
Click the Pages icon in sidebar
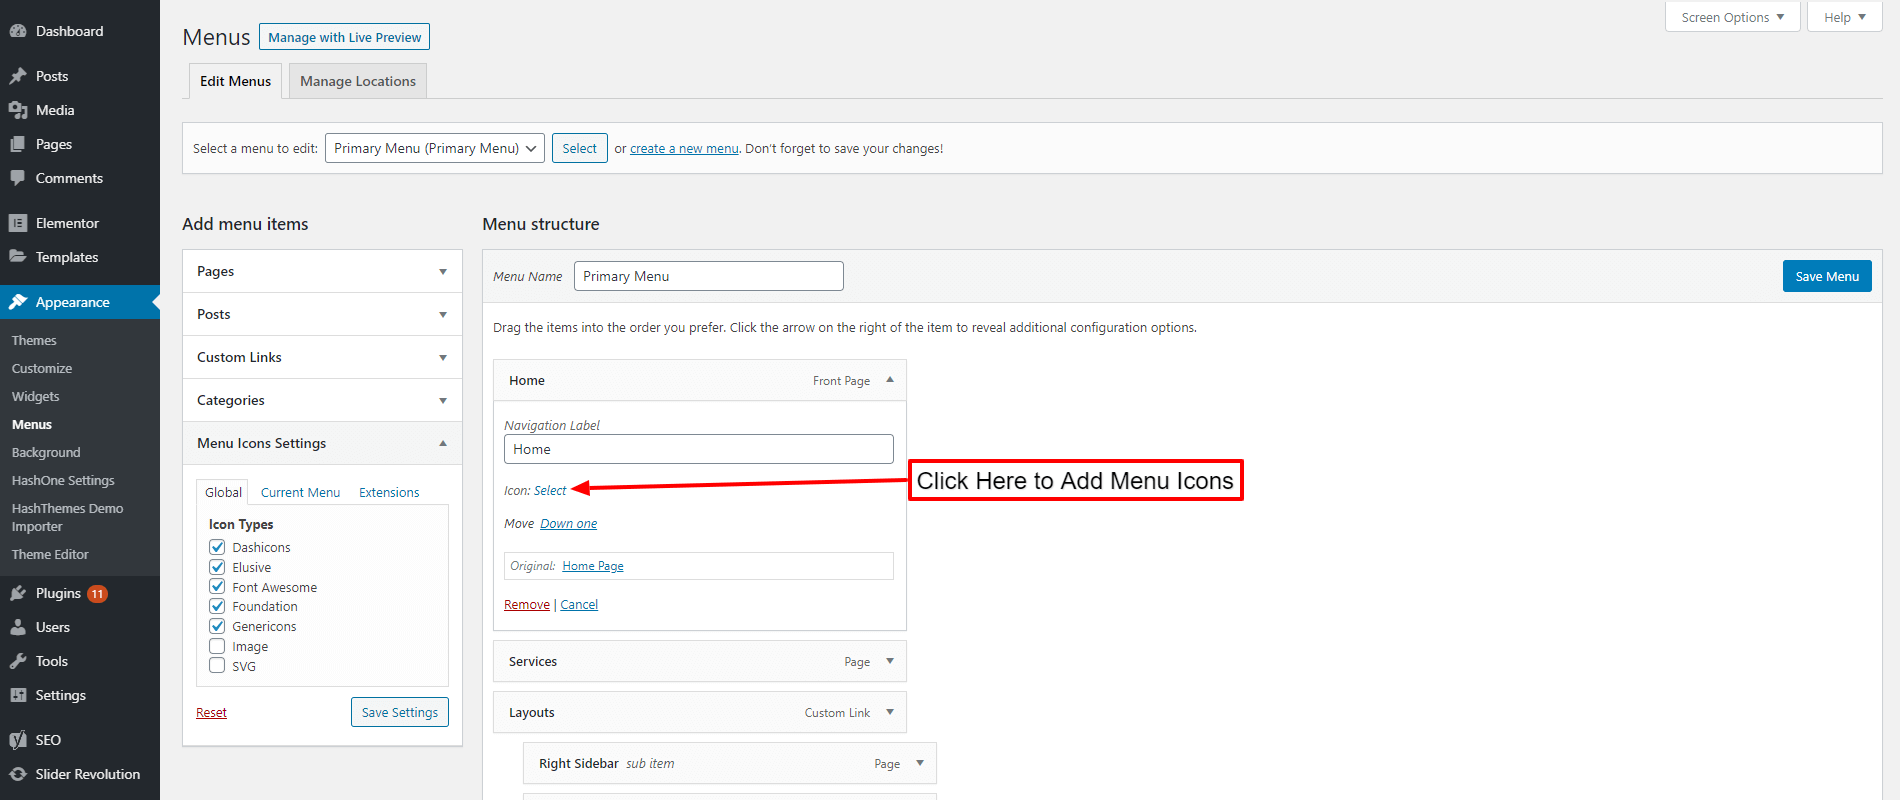(18, 144)
